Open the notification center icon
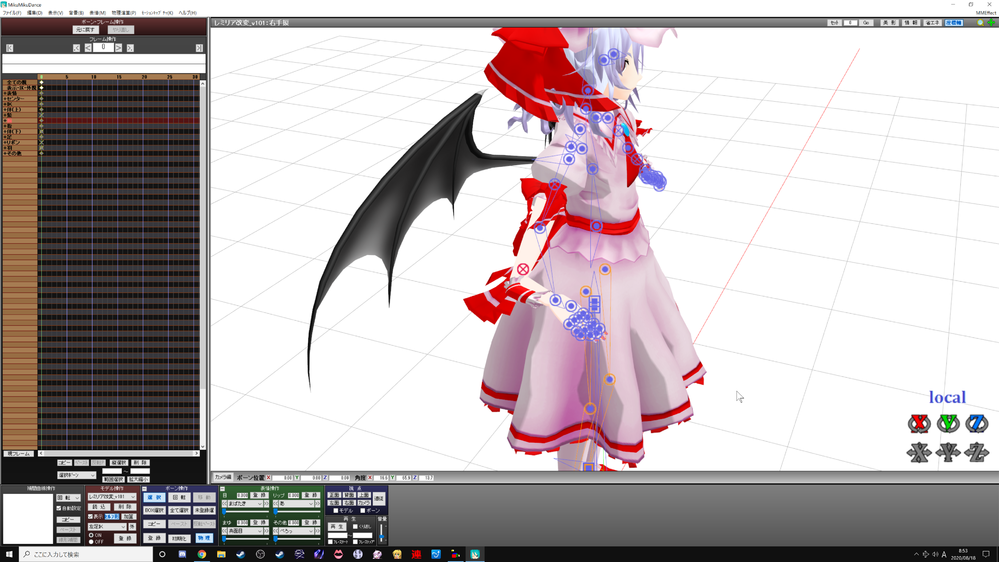999x562 pixels. click(x=986, y=554)
